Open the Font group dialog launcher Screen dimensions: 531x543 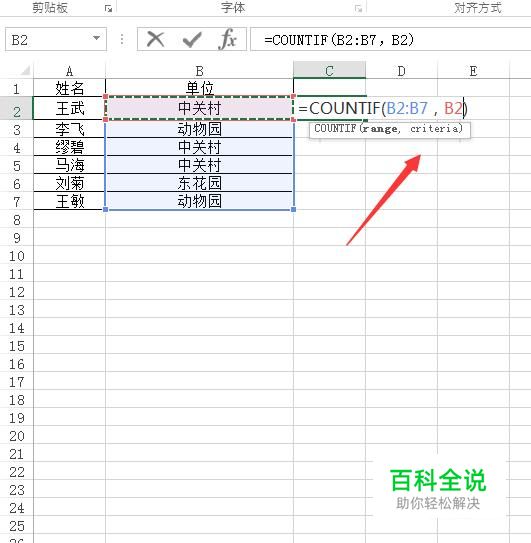point(359,9)
